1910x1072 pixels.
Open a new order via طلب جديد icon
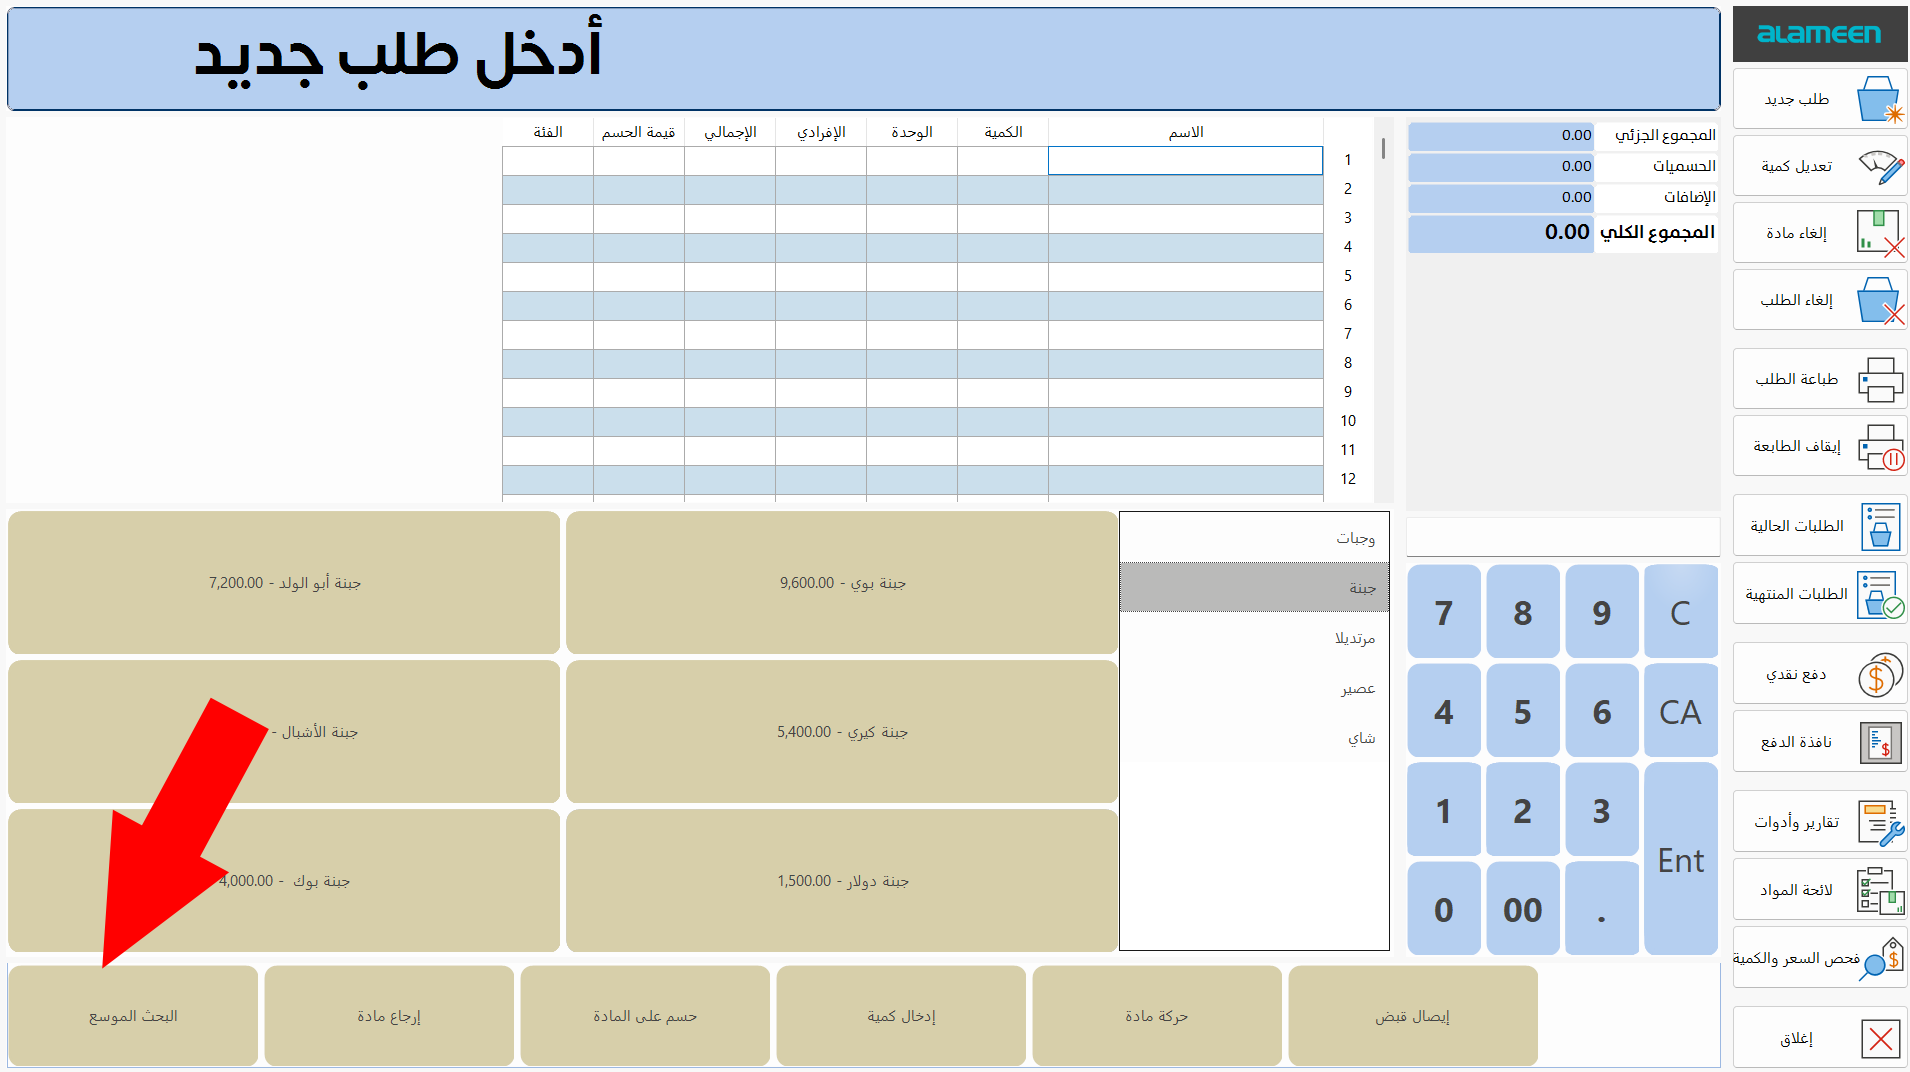click(x=1820, y=99)
